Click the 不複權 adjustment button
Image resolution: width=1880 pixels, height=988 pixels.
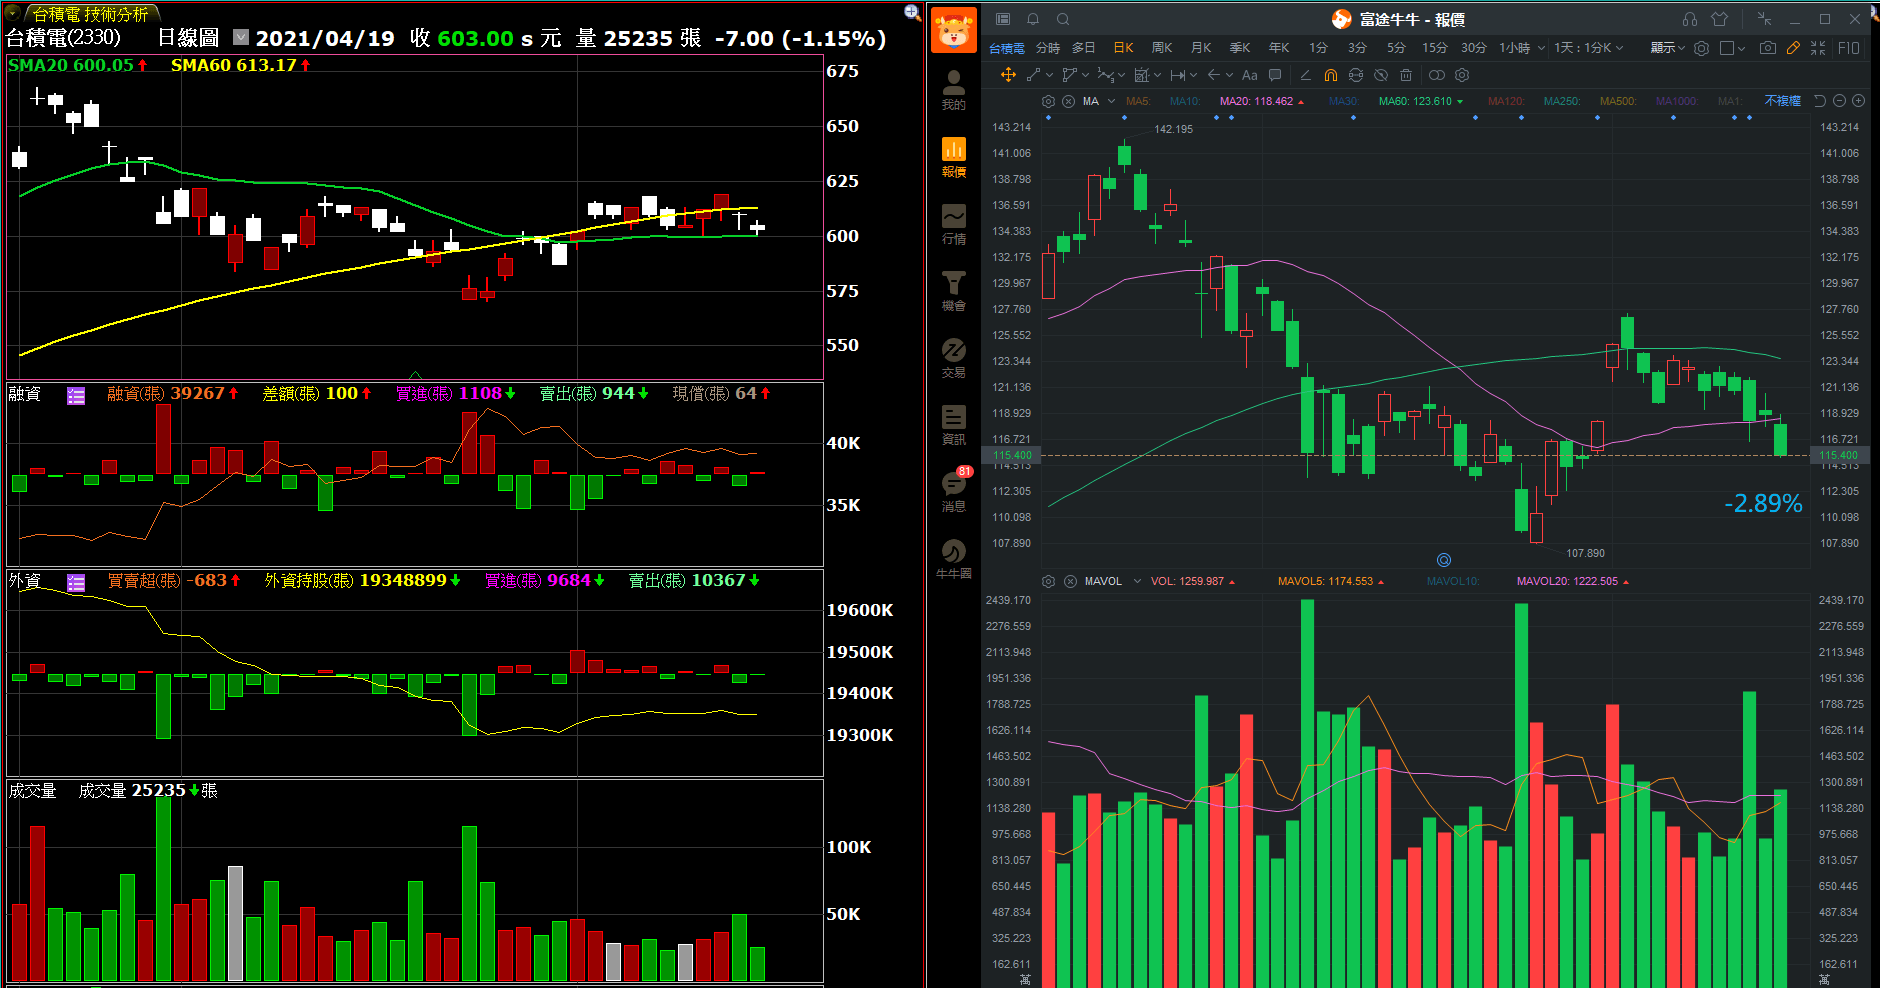1782,101
